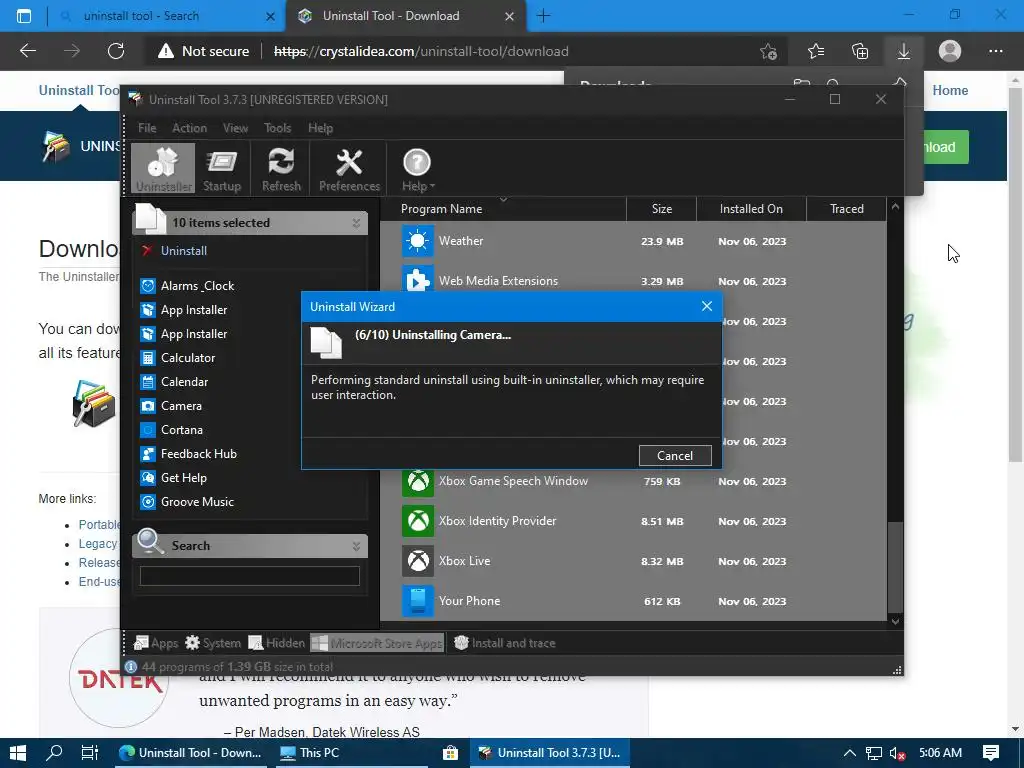Select Xbox Game Speech Window entry
Screen dimensions: 1024x768
point(633,481)
